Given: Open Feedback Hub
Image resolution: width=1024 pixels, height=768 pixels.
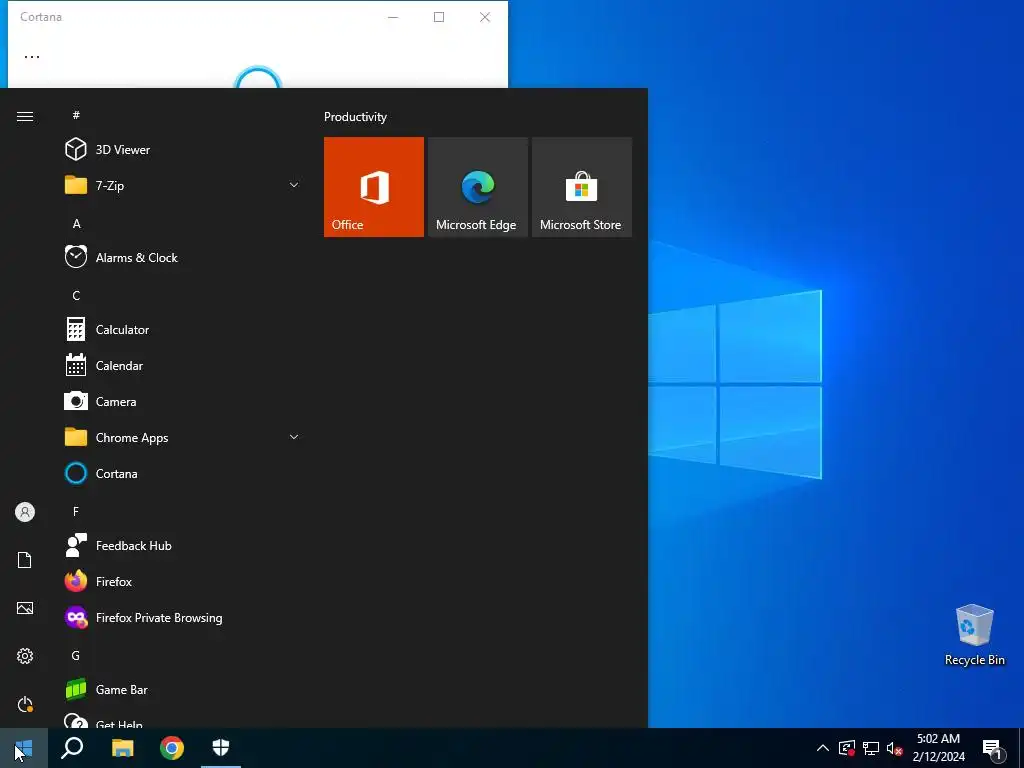Looking at the screenshot, I should click(x=182, y=545).
